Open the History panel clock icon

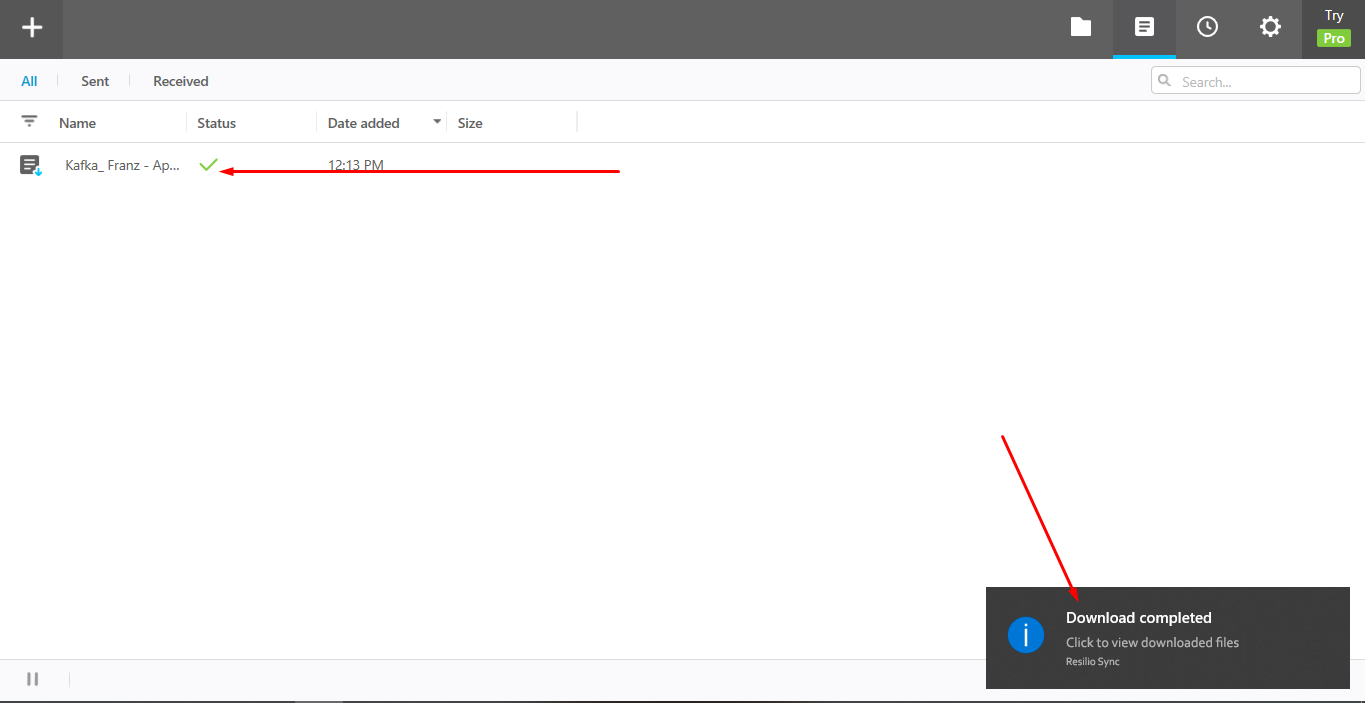point(1207,27)
